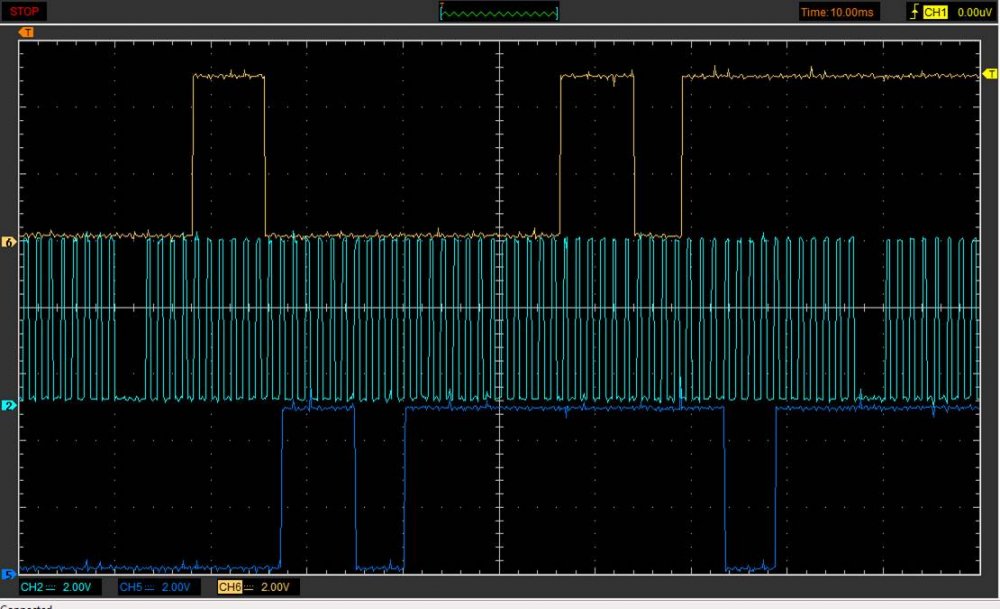Image resolution: width=1000 pixels, height=609 pixels.
Task: Click the CH5 DC coupling icon
Action: click(x=149, y=587)
